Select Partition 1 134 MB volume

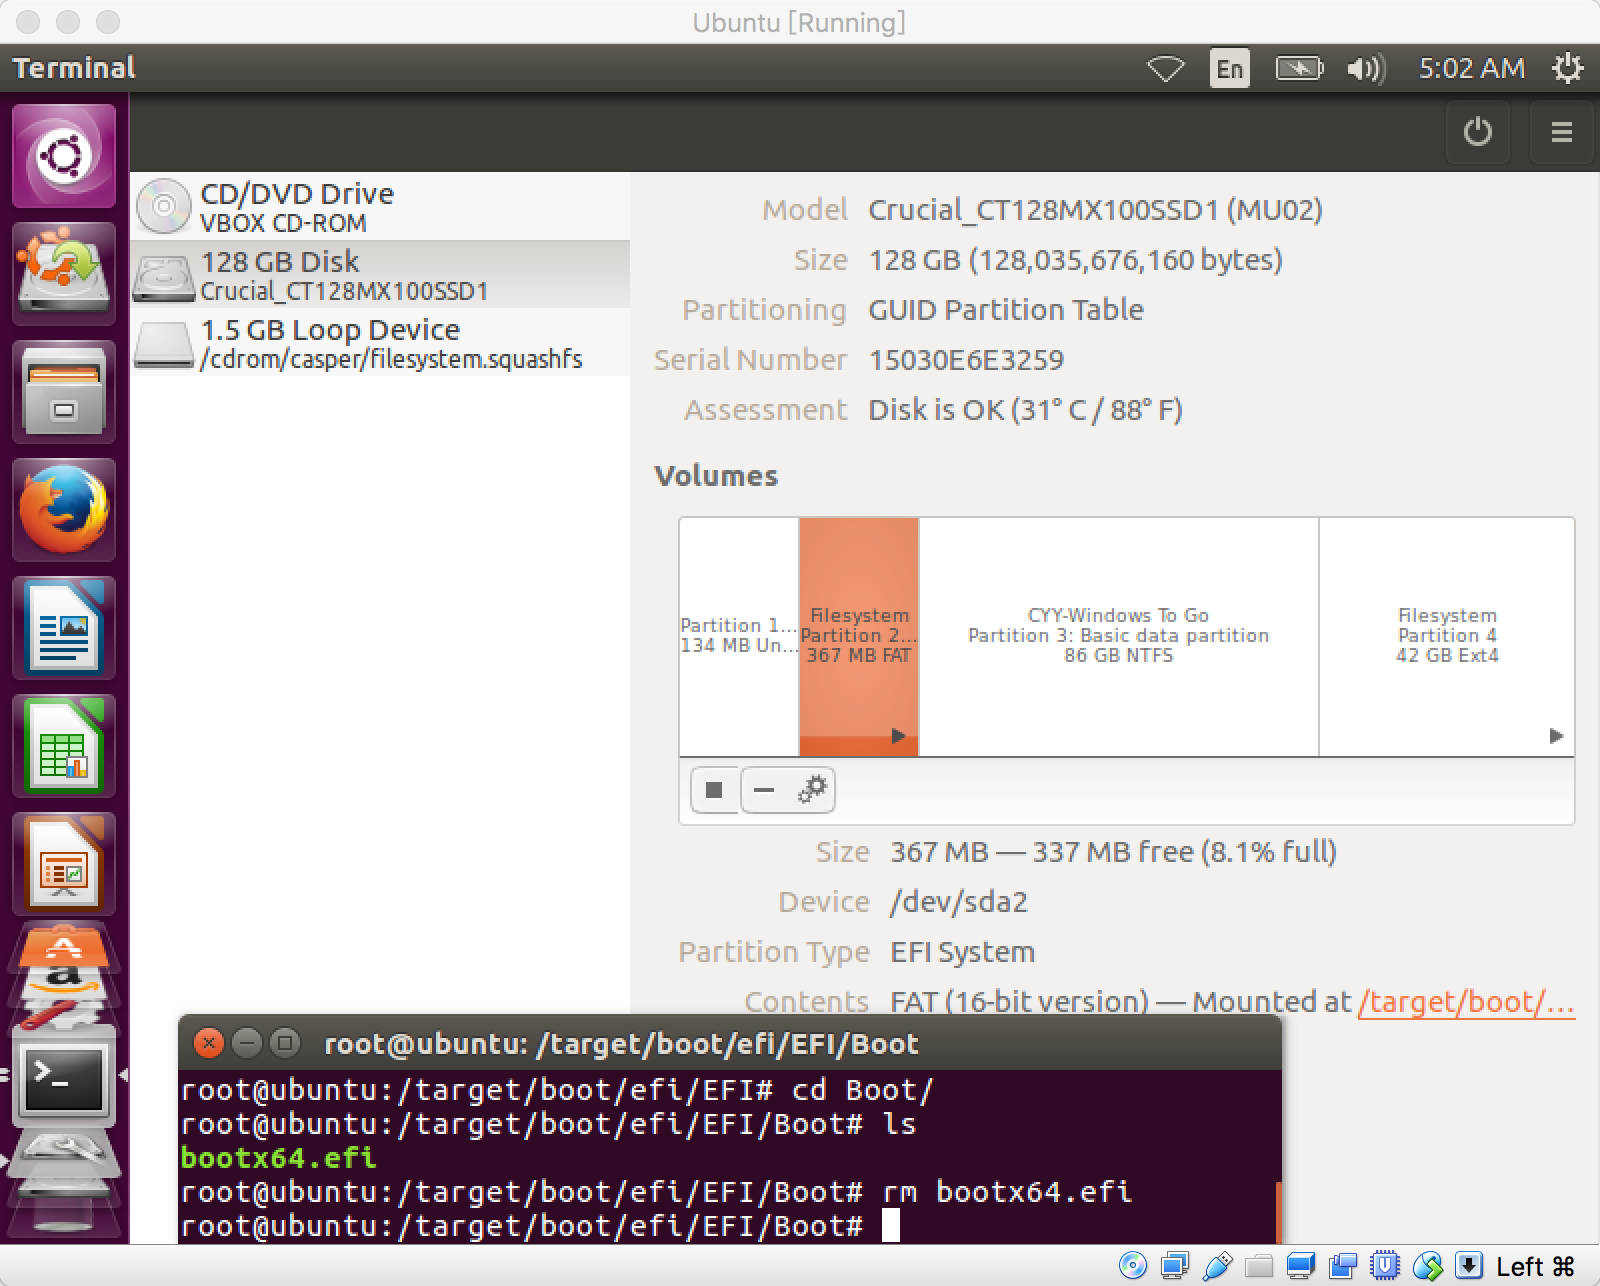coord(739,636)
